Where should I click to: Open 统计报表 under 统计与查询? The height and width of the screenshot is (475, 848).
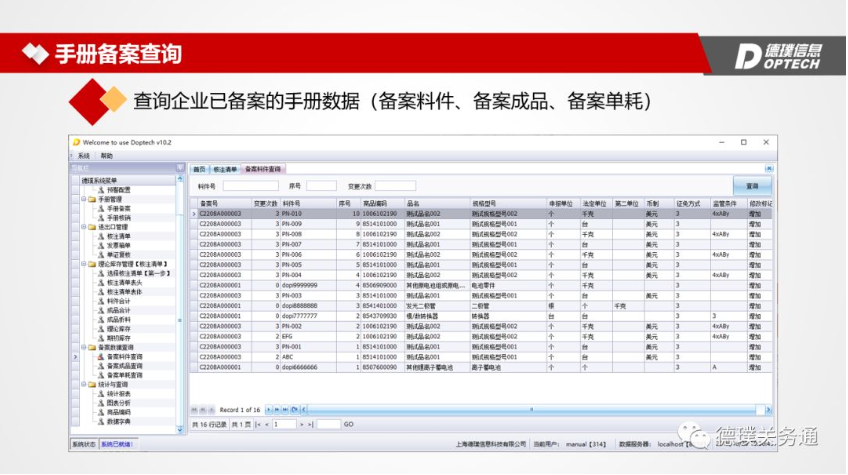(119, 393)
